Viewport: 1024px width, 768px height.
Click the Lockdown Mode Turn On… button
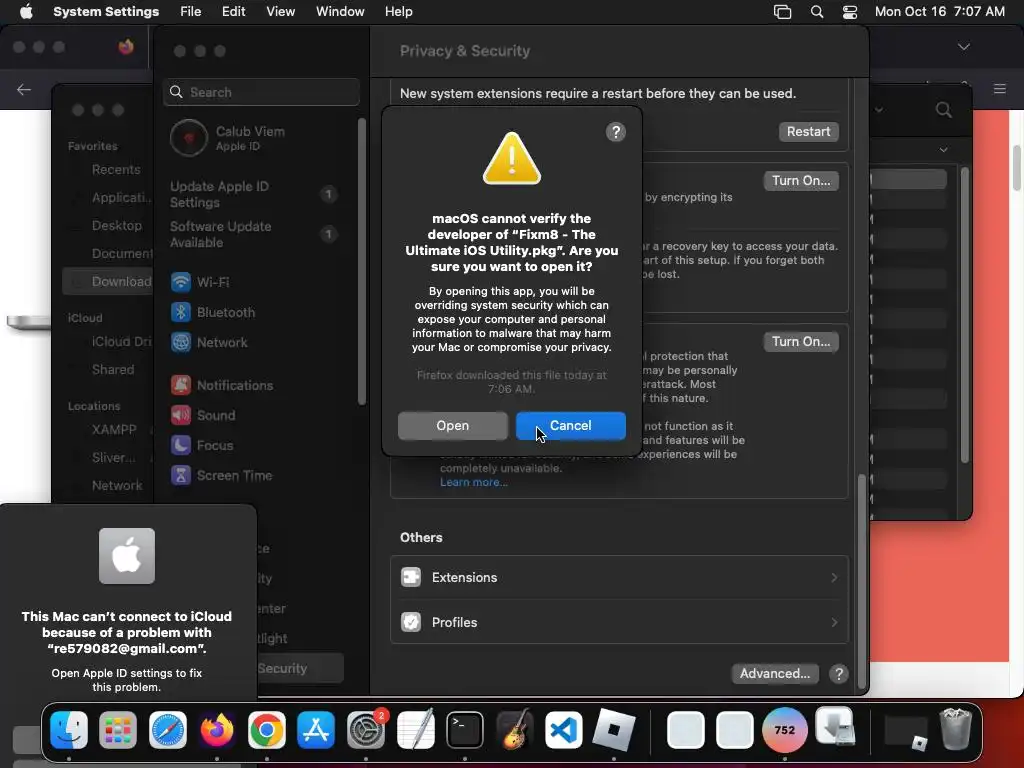[x=801, y=342]
